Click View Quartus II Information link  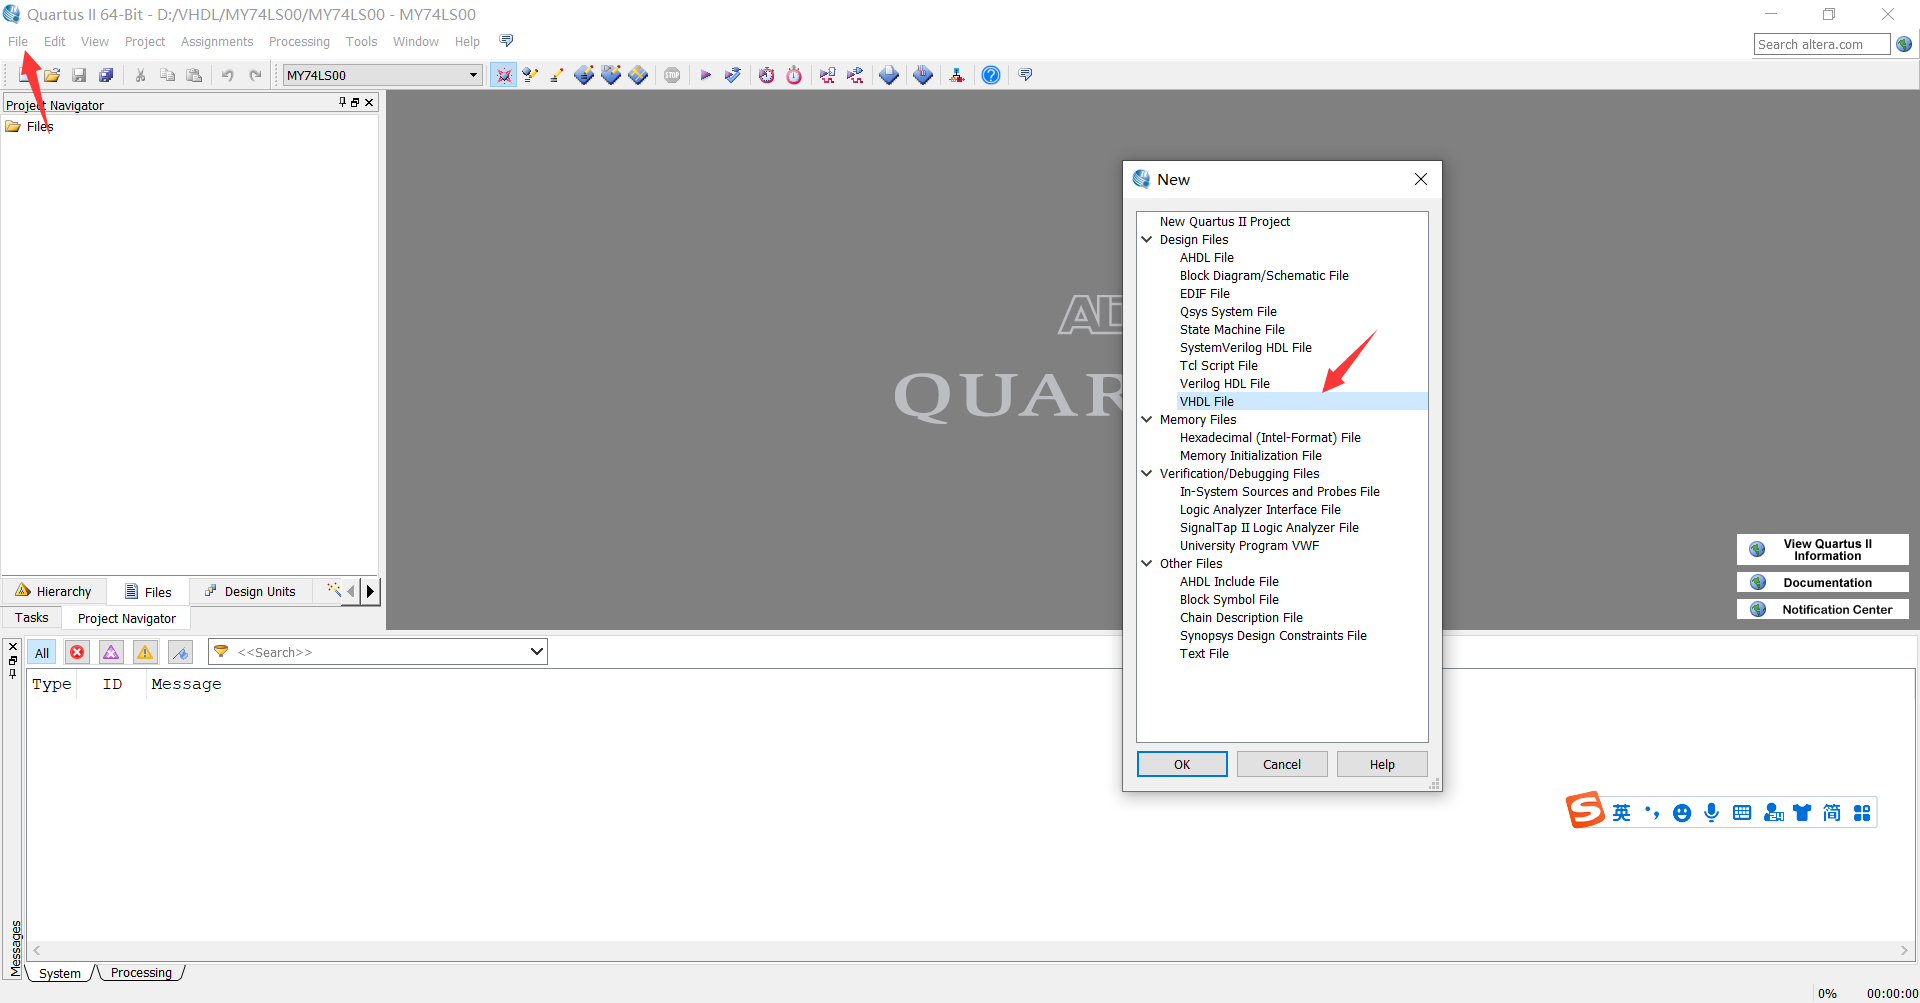[x=1823, y=549]
